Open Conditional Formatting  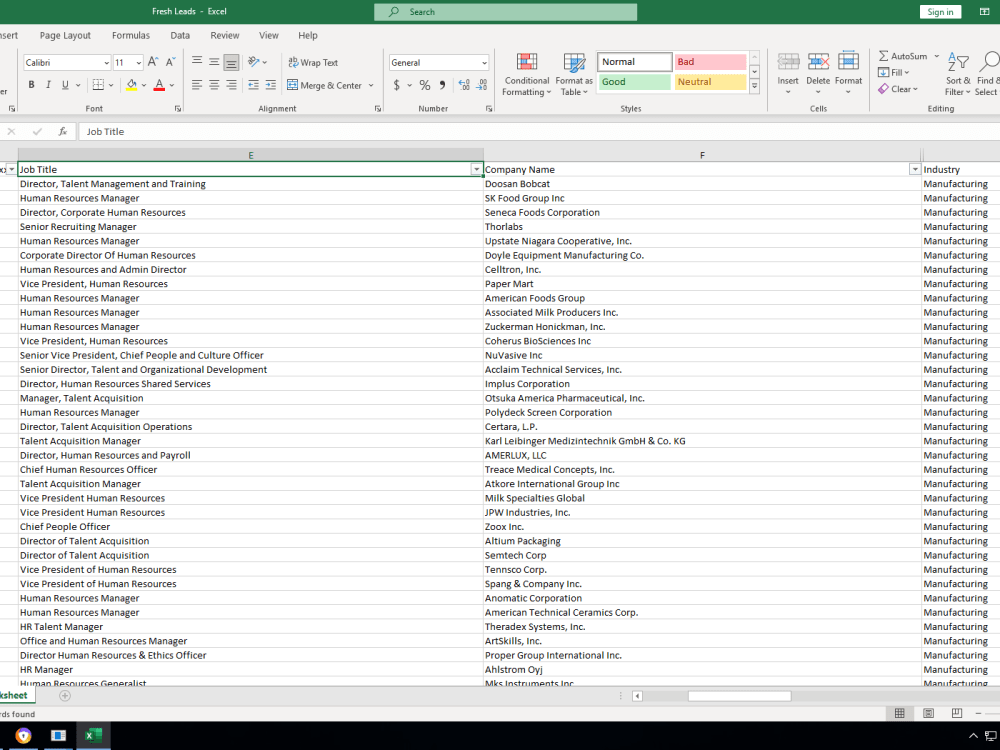[x=526, y=75]
